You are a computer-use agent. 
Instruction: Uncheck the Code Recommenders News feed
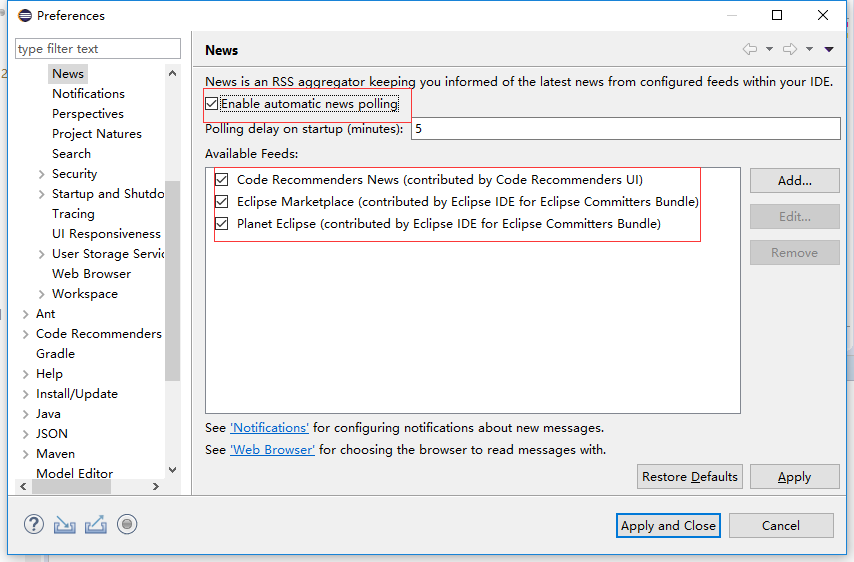click(x=222, y=180)
